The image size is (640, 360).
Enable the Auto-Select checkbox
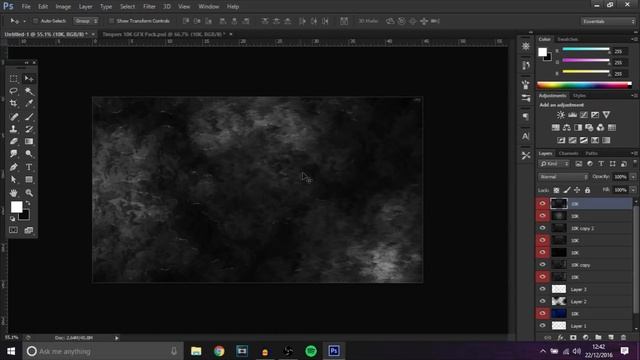36,21
